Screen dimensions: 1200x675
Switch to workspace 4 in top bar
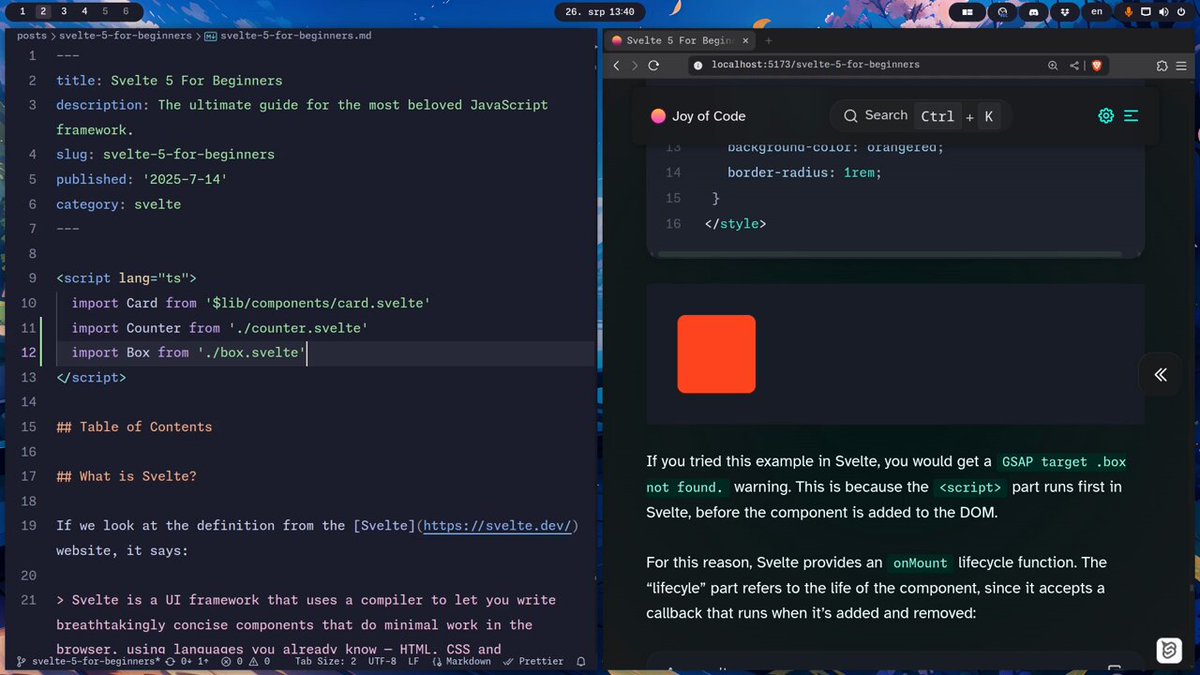pyautogui.click(x=84, y=11)
